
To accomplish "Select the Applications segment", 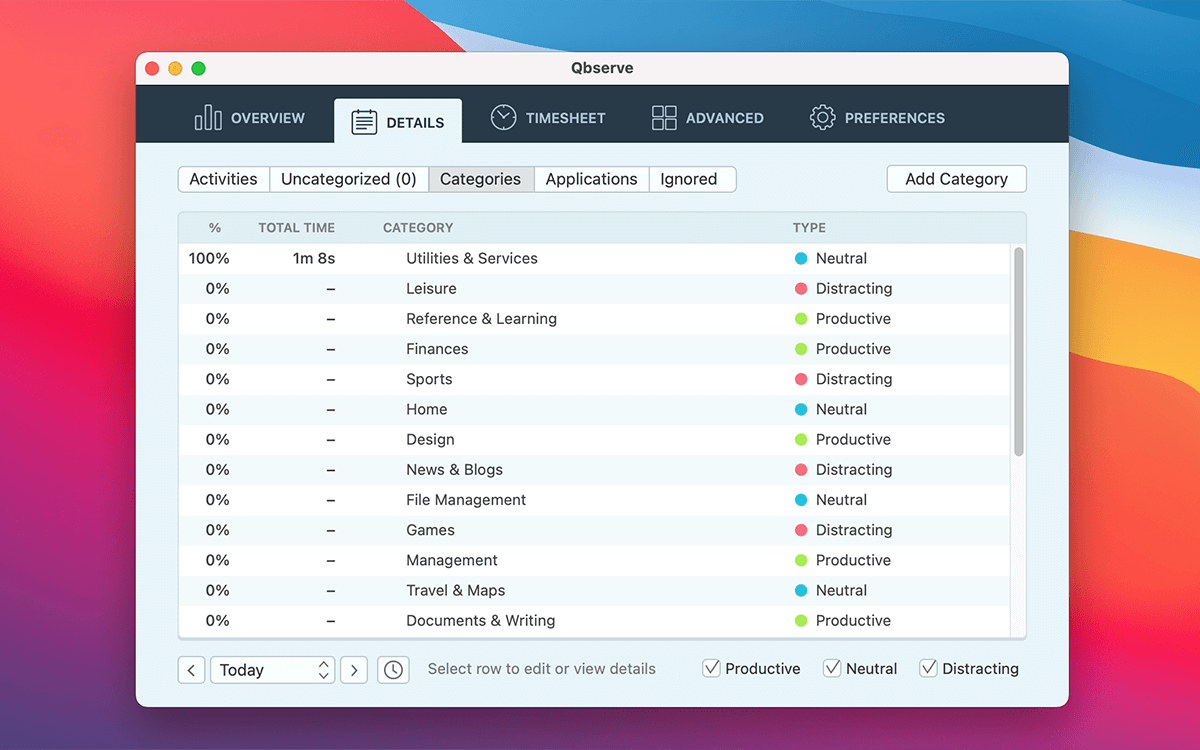I will tap(591, 179).
